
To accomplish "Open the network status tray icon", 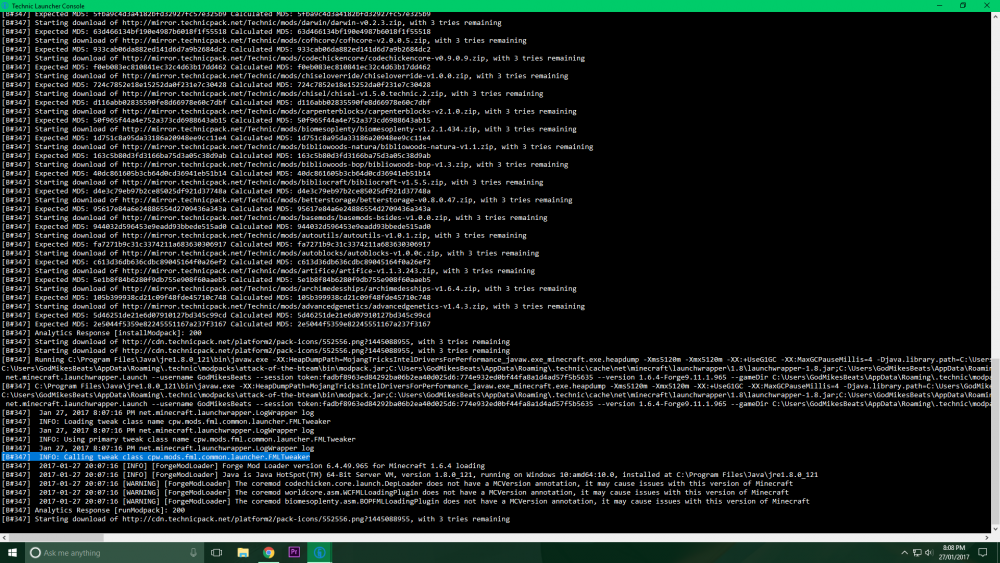I will click(x=917, y=553).
